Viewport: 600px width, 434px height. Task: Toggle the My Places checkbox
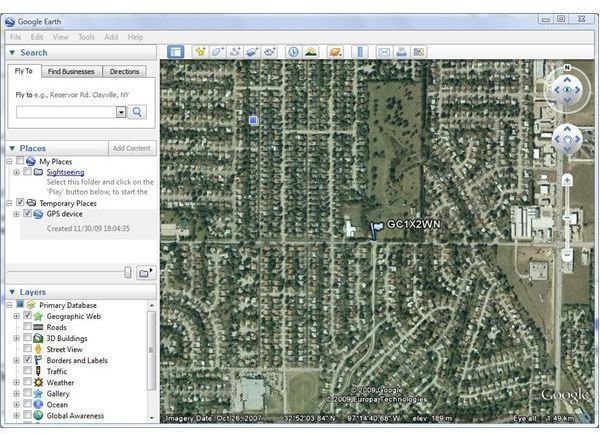[20, 161]
